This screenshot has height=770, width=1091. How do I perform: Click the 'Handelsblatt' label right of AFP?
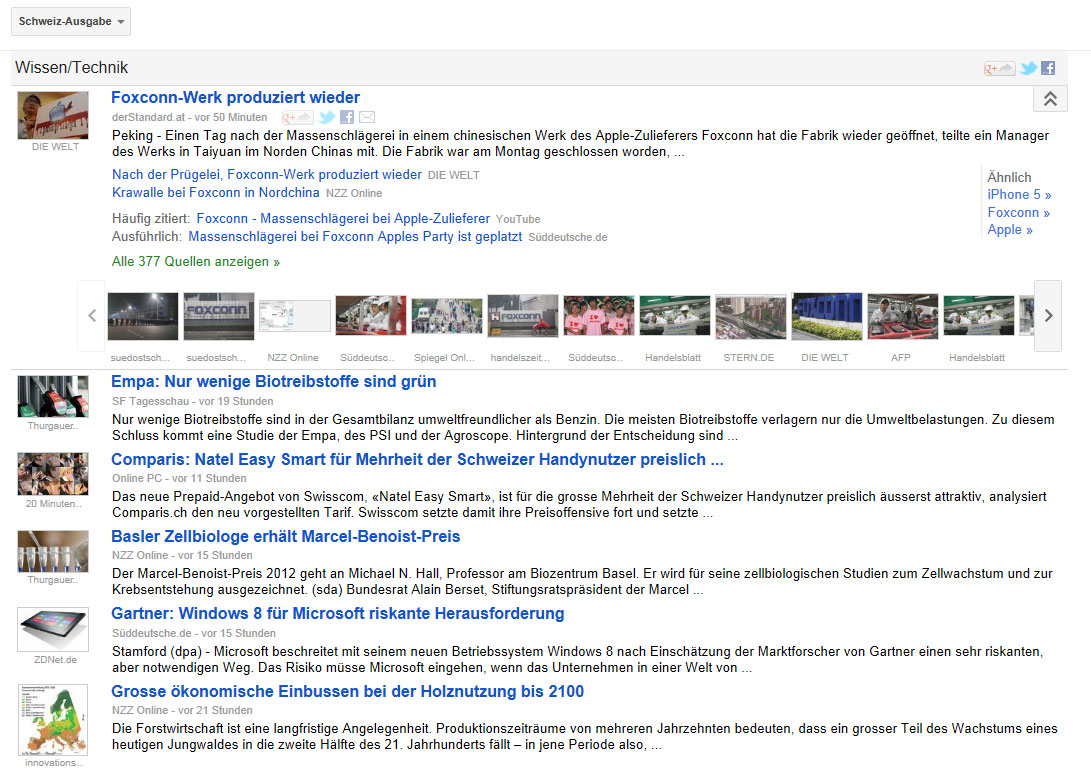(977, 358)
